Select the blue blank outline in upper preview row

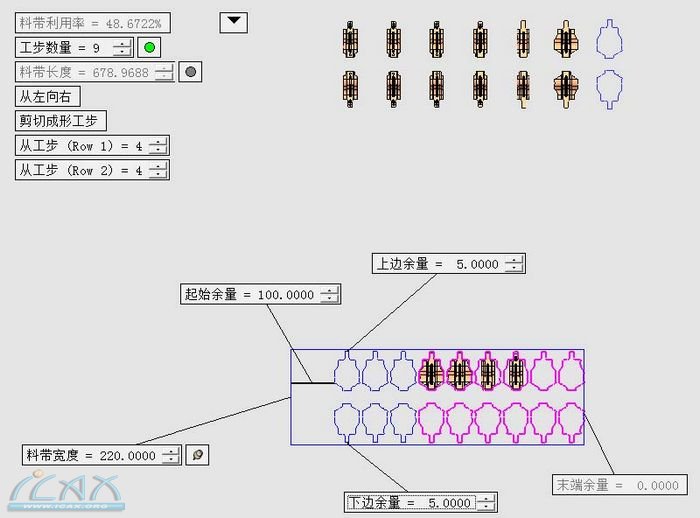(609, 39)
